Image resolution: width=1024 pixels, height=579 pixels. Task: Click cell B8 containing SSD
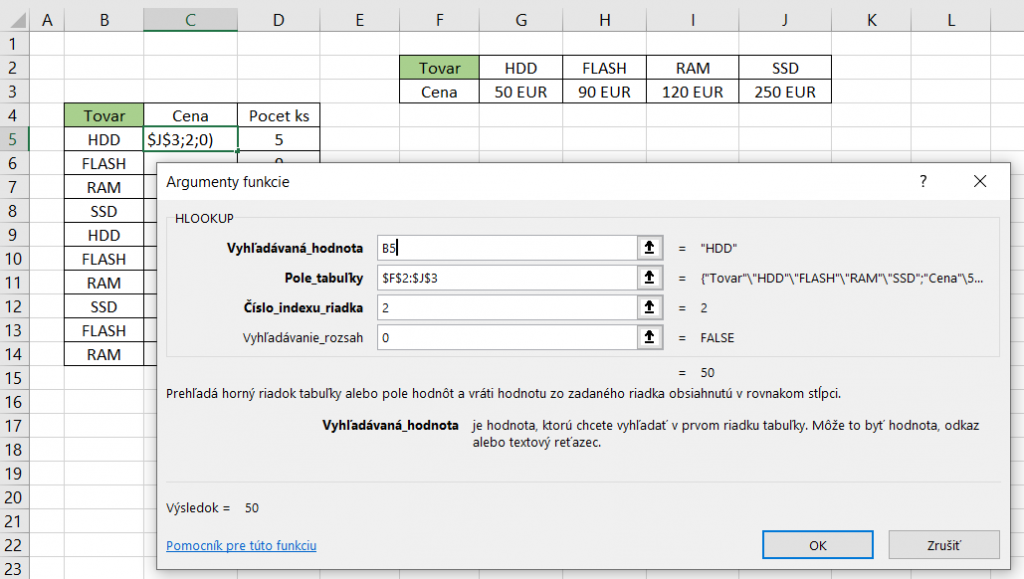tap(104, 211)
